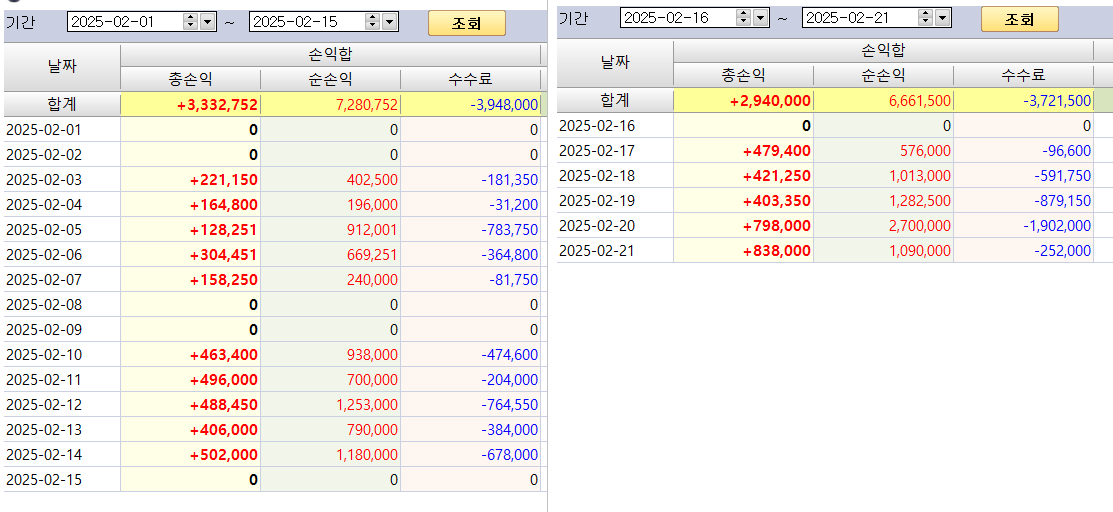Click the +798,000 cell for 2025-02-20
This screenshot has width=1113, height=512.
click(743, 225)
